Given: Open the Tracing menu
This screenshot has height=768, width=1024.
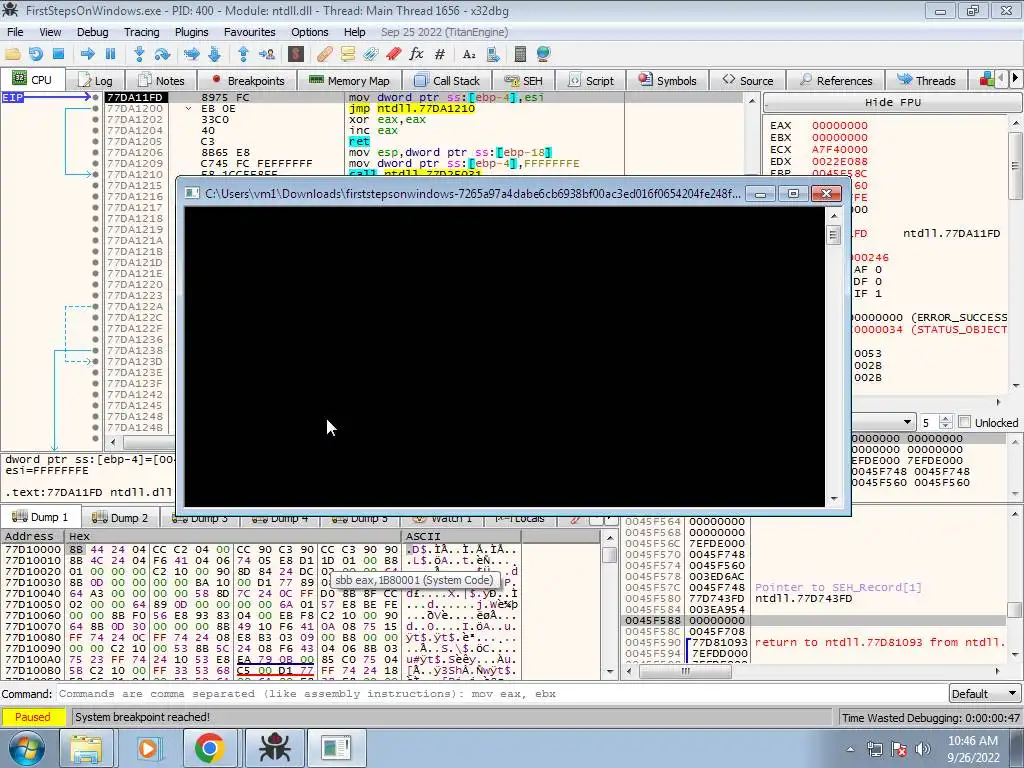Looking at the screenshot, I should point(142,32).
